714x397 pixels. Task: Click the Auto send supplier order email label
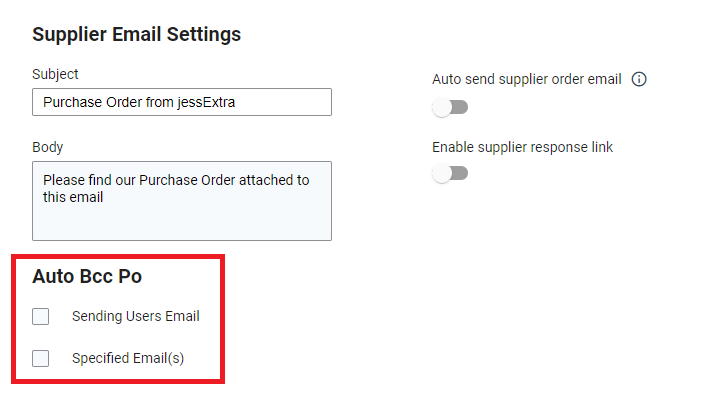click(x=527, y=79)
